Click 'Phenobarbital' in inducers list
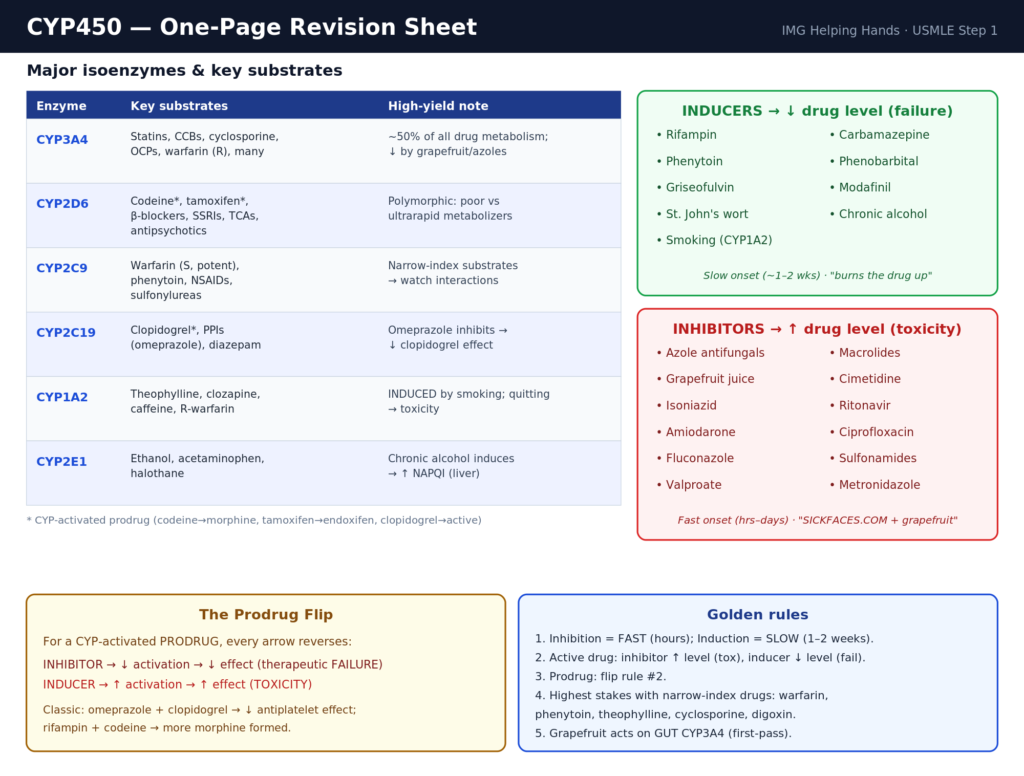Viewport: 1024px width, 776px height. coord(874,161)
